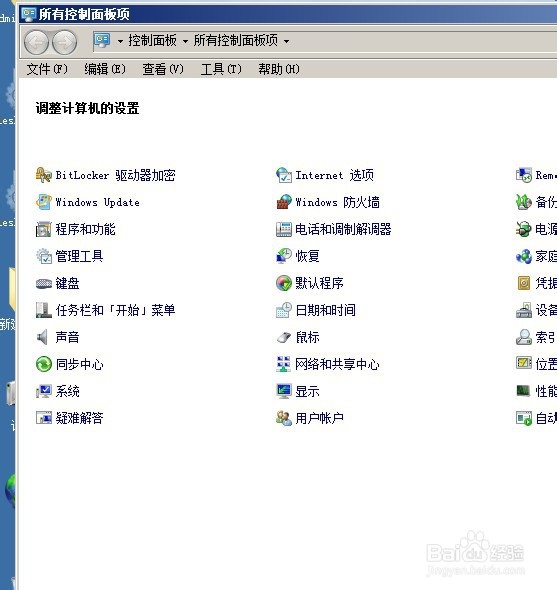This screenshot has width=557, height=590.
Task: Open the 默认程序 link text
Action: coord(319,283)
